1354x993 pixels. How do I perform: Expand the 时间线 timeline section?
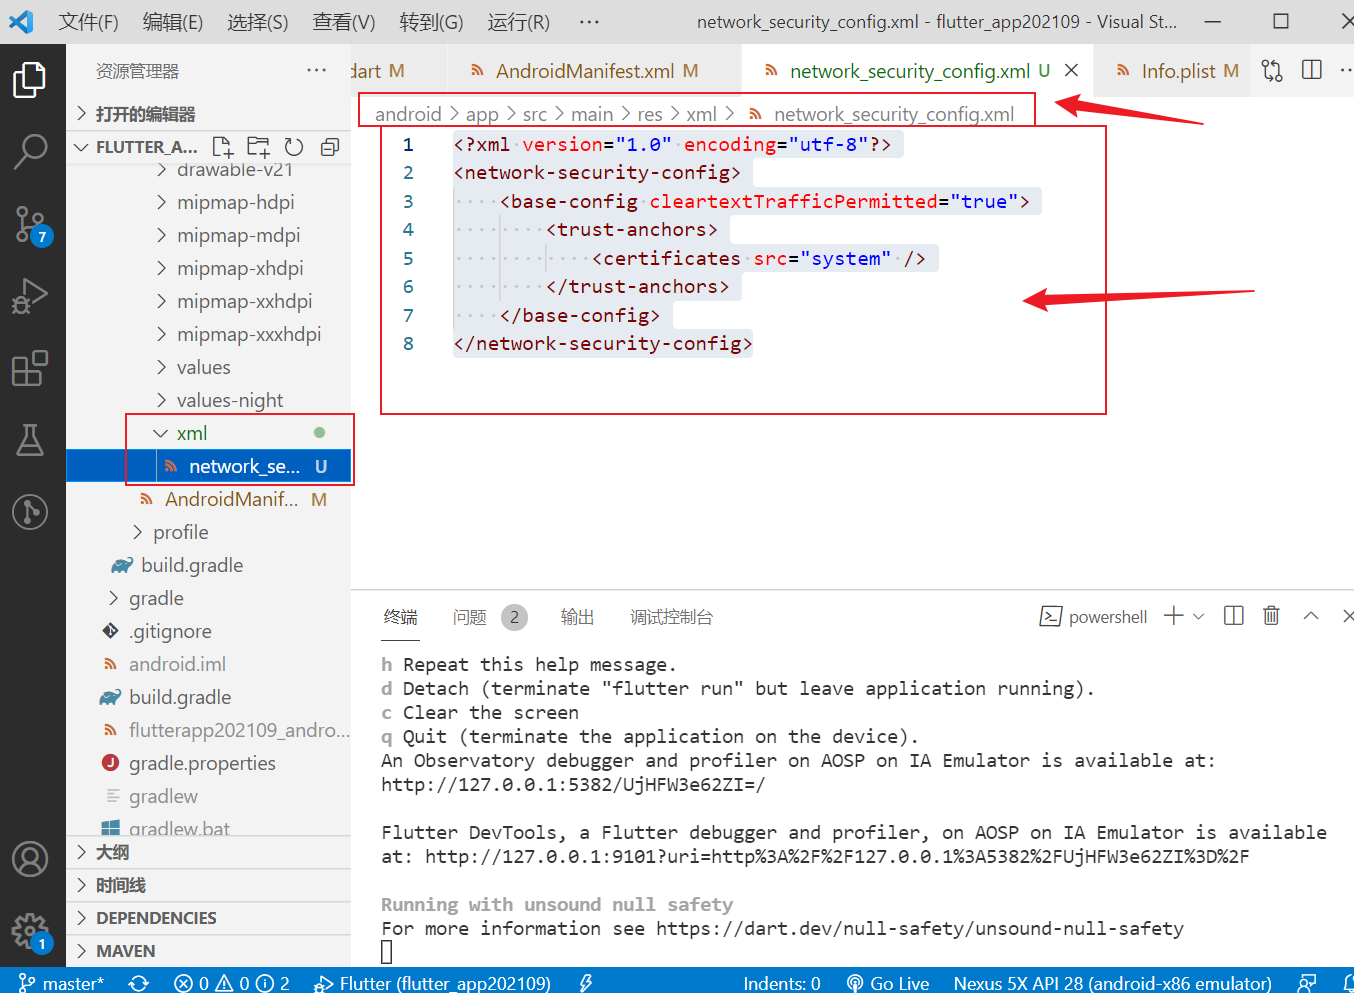[x=208, y=885]
